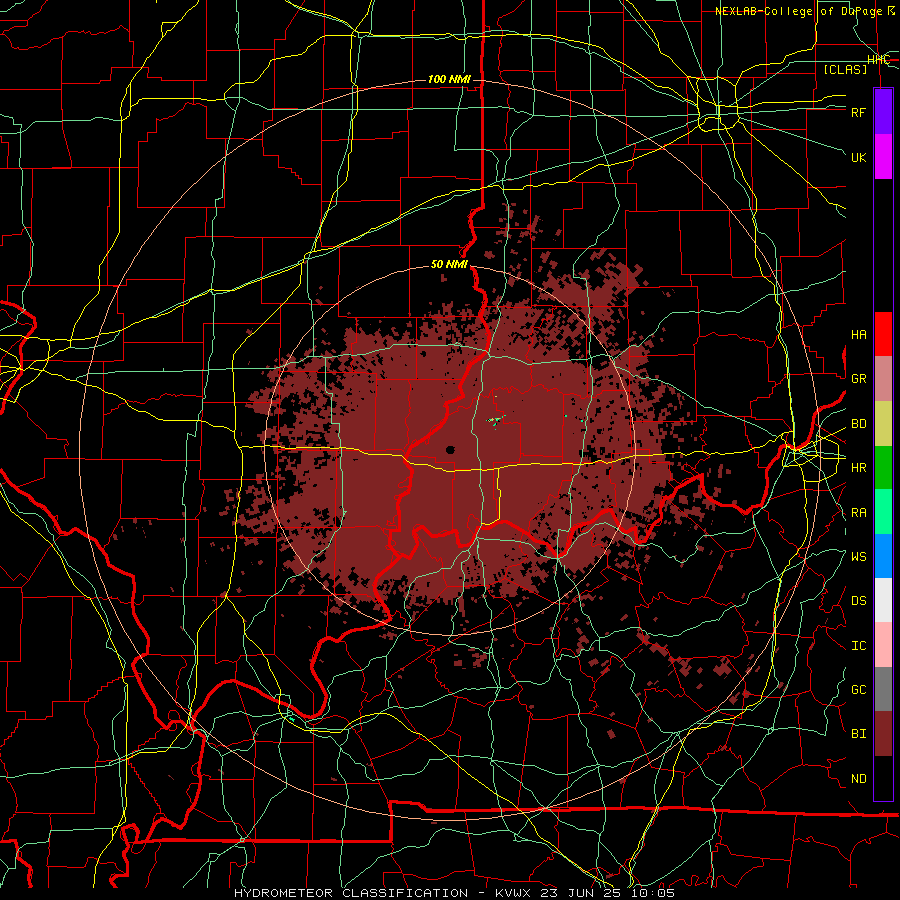900x900 pixels.
Task: Click the gray GC legend color swatch
Action: tap(883, 689)
